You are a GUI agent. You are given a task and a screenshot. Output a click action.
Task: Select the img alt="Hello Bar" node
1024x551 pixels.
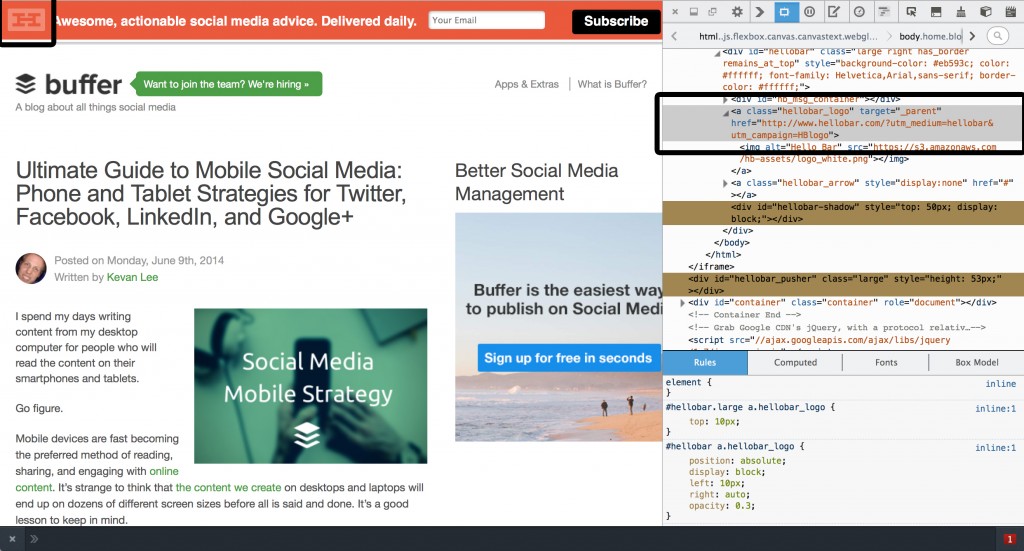point(868,153)
